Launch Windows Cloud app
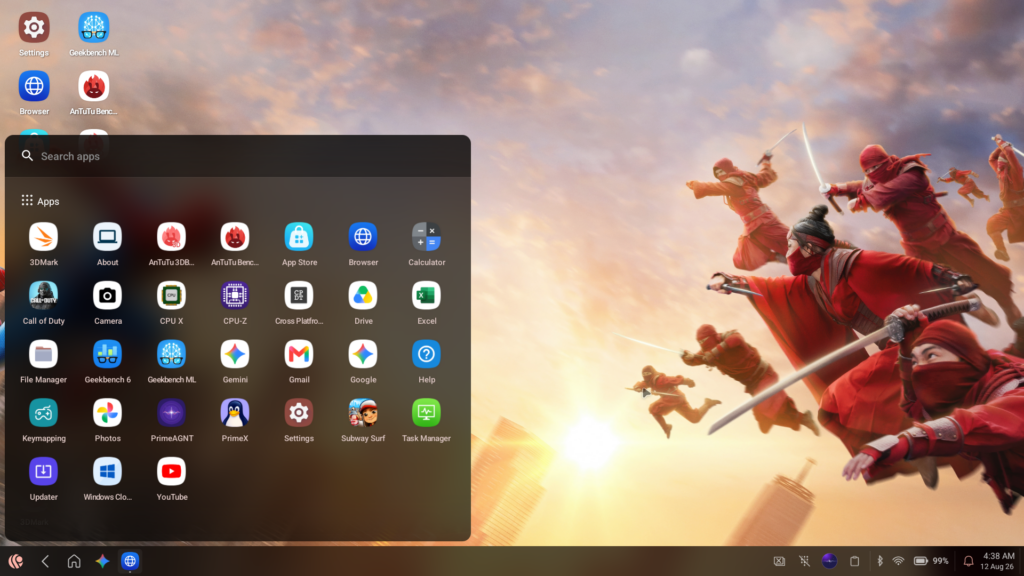The image size is (1024, 576). 107,472
